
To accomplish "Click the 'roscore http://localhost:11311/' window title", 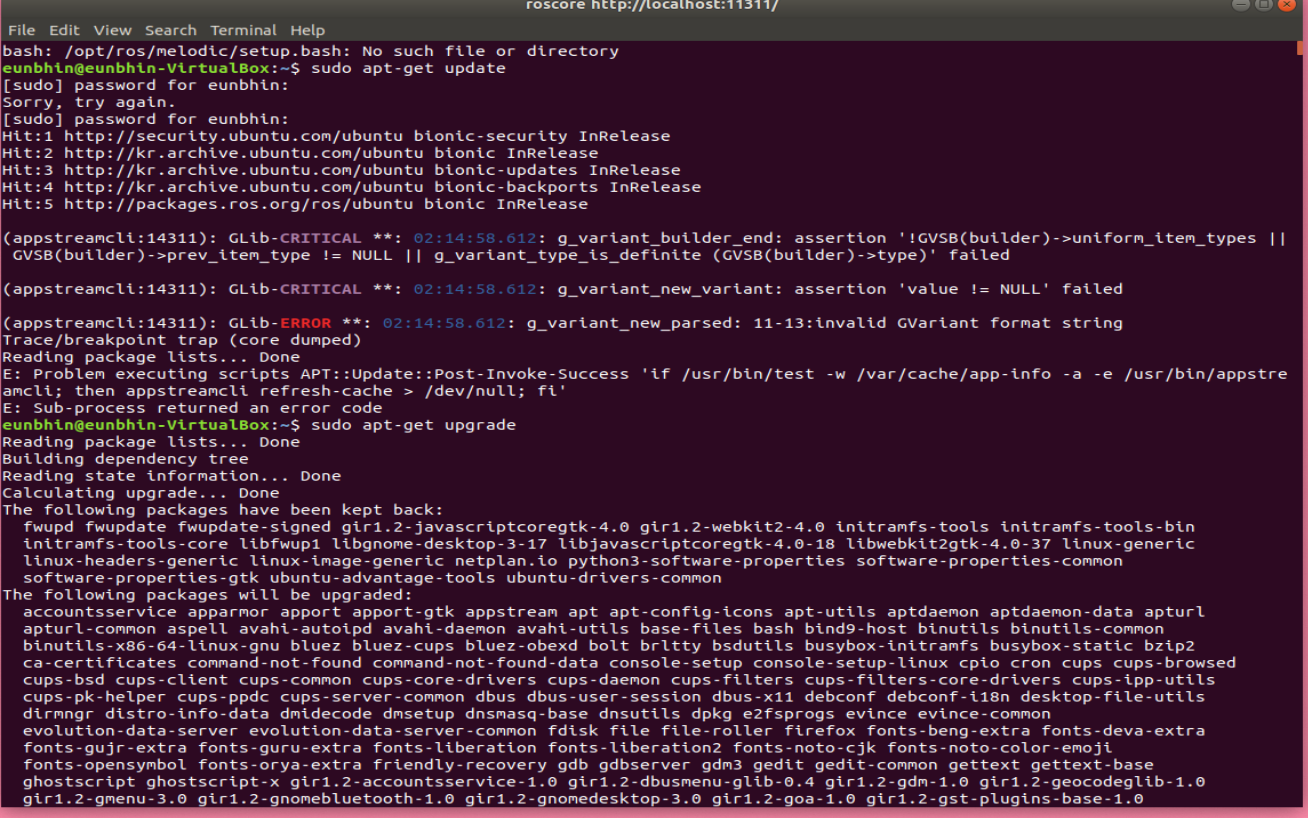I will click(652, 6).
